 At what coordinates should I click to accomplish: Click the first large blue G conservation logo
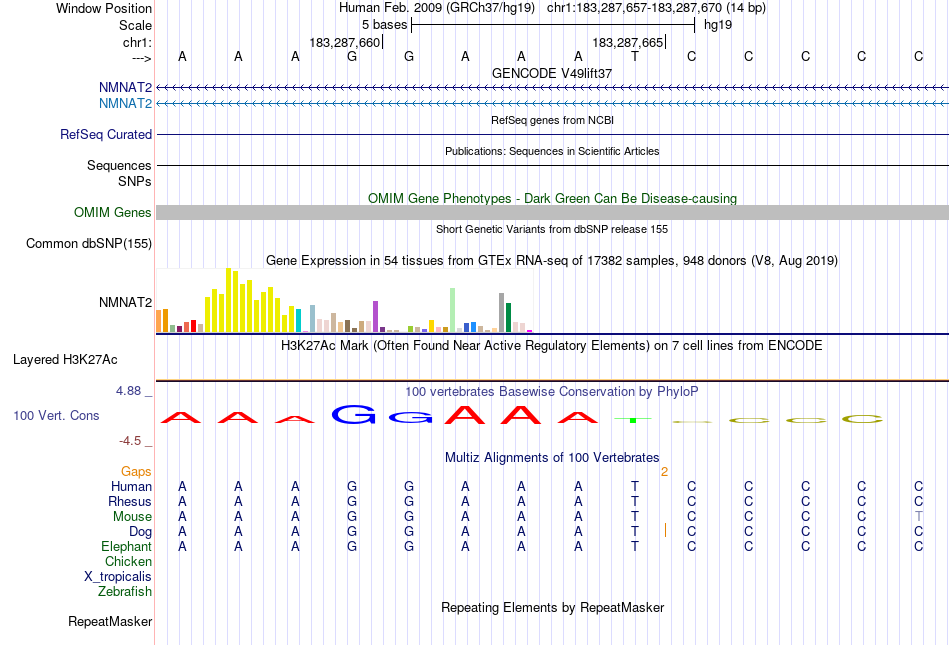coord(354,414)
